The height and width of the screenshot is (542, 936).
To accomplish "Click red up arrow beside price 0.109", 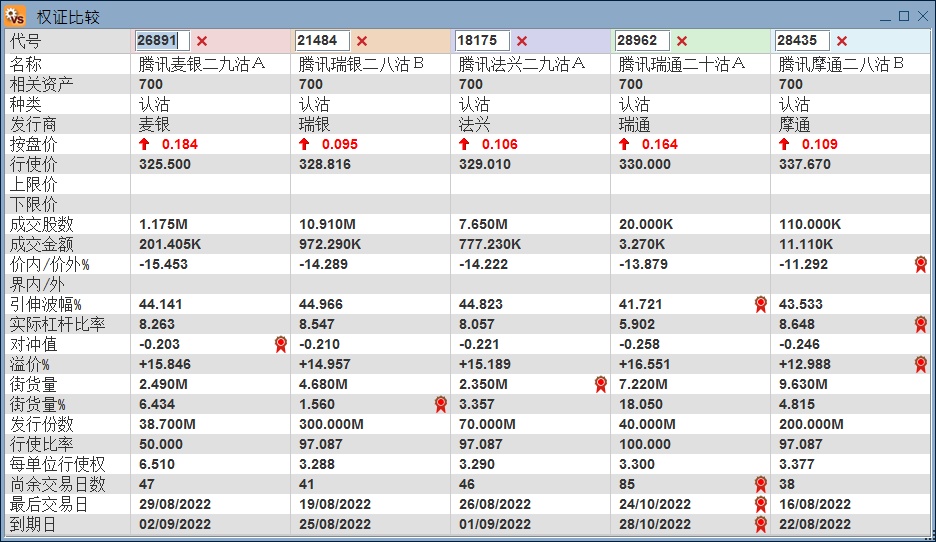I will pos(784,144).
